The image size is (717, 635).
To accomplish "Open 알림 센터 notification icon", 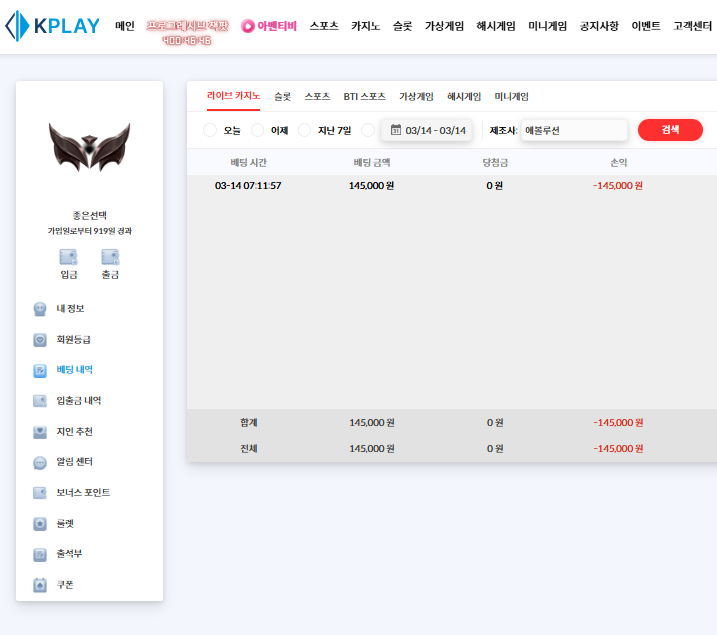I will (x=40, y=463).
